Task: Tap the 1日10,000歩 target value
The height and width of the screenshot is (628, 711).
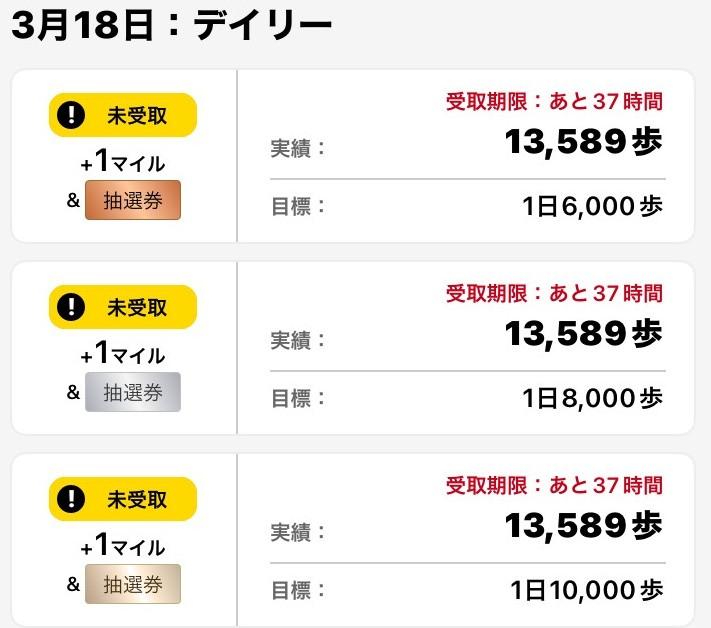Action: (x=584, y=590)
